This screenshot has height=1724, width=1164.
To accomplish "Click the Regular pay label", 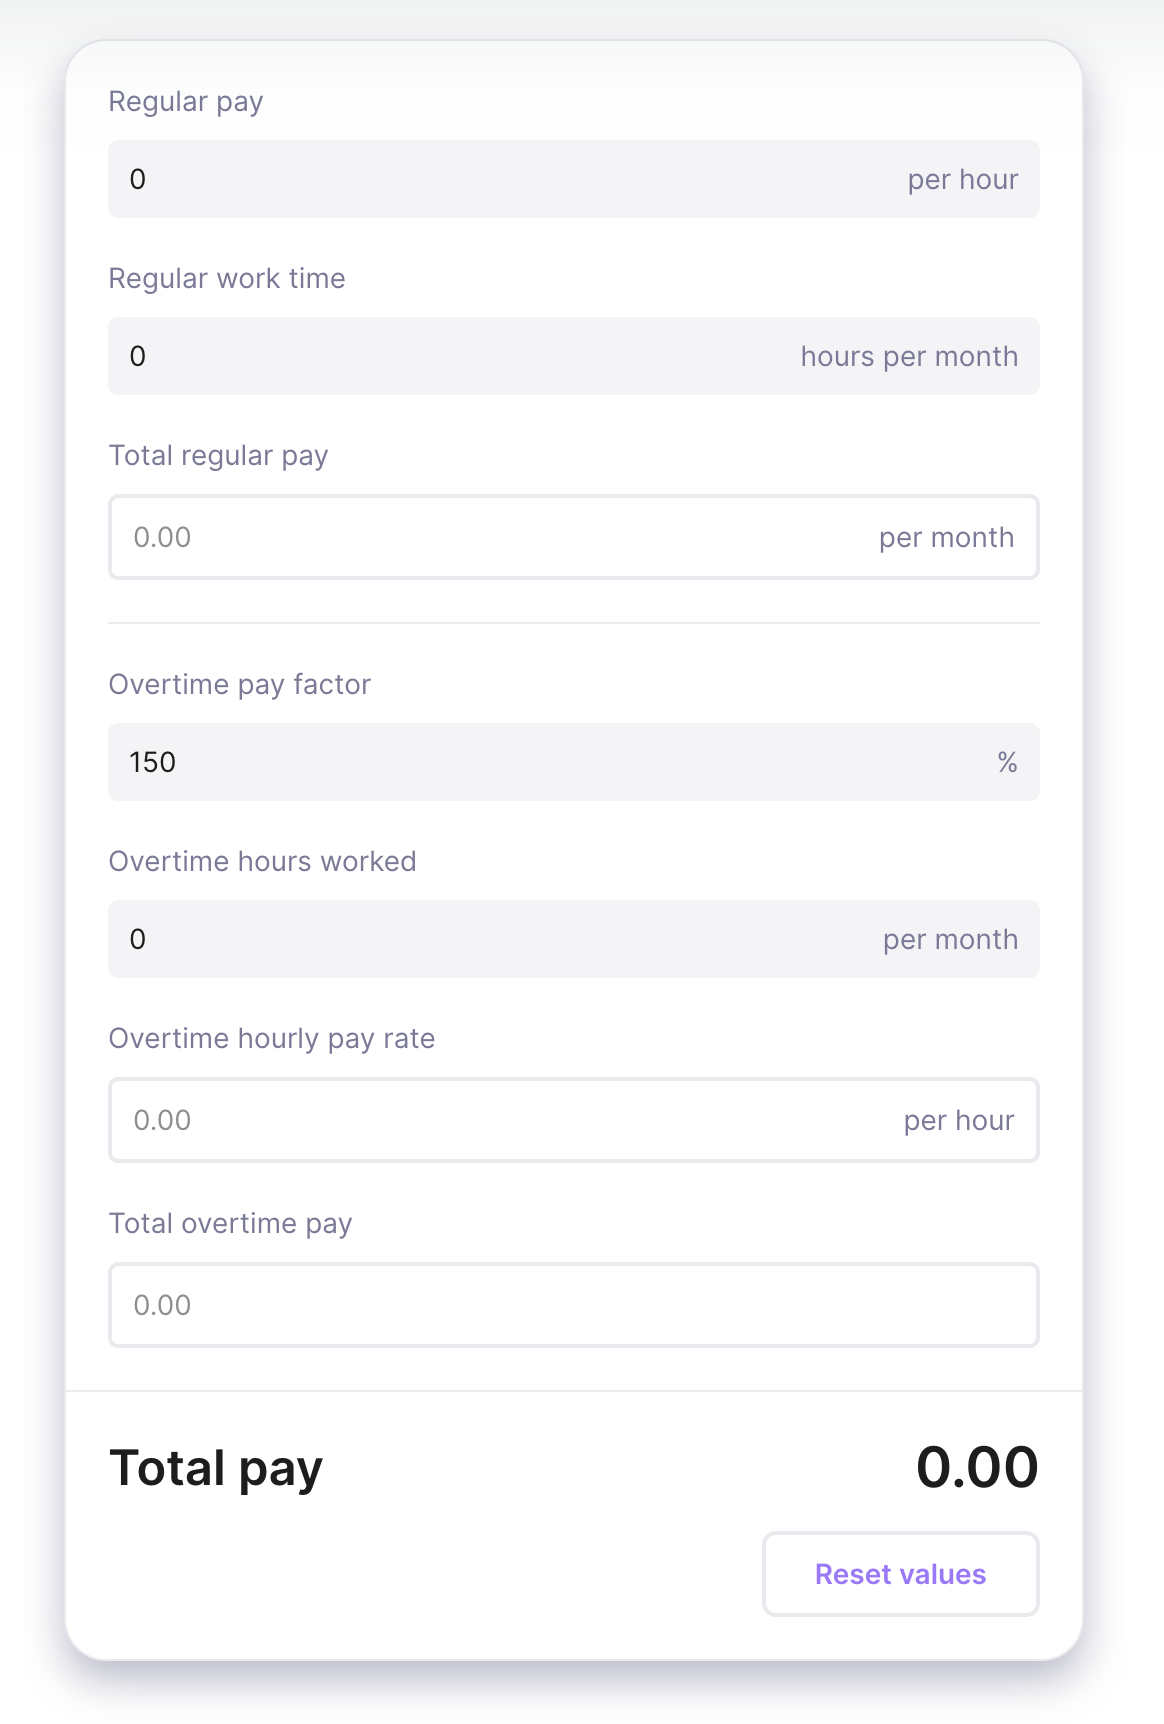I will [186, 102].
